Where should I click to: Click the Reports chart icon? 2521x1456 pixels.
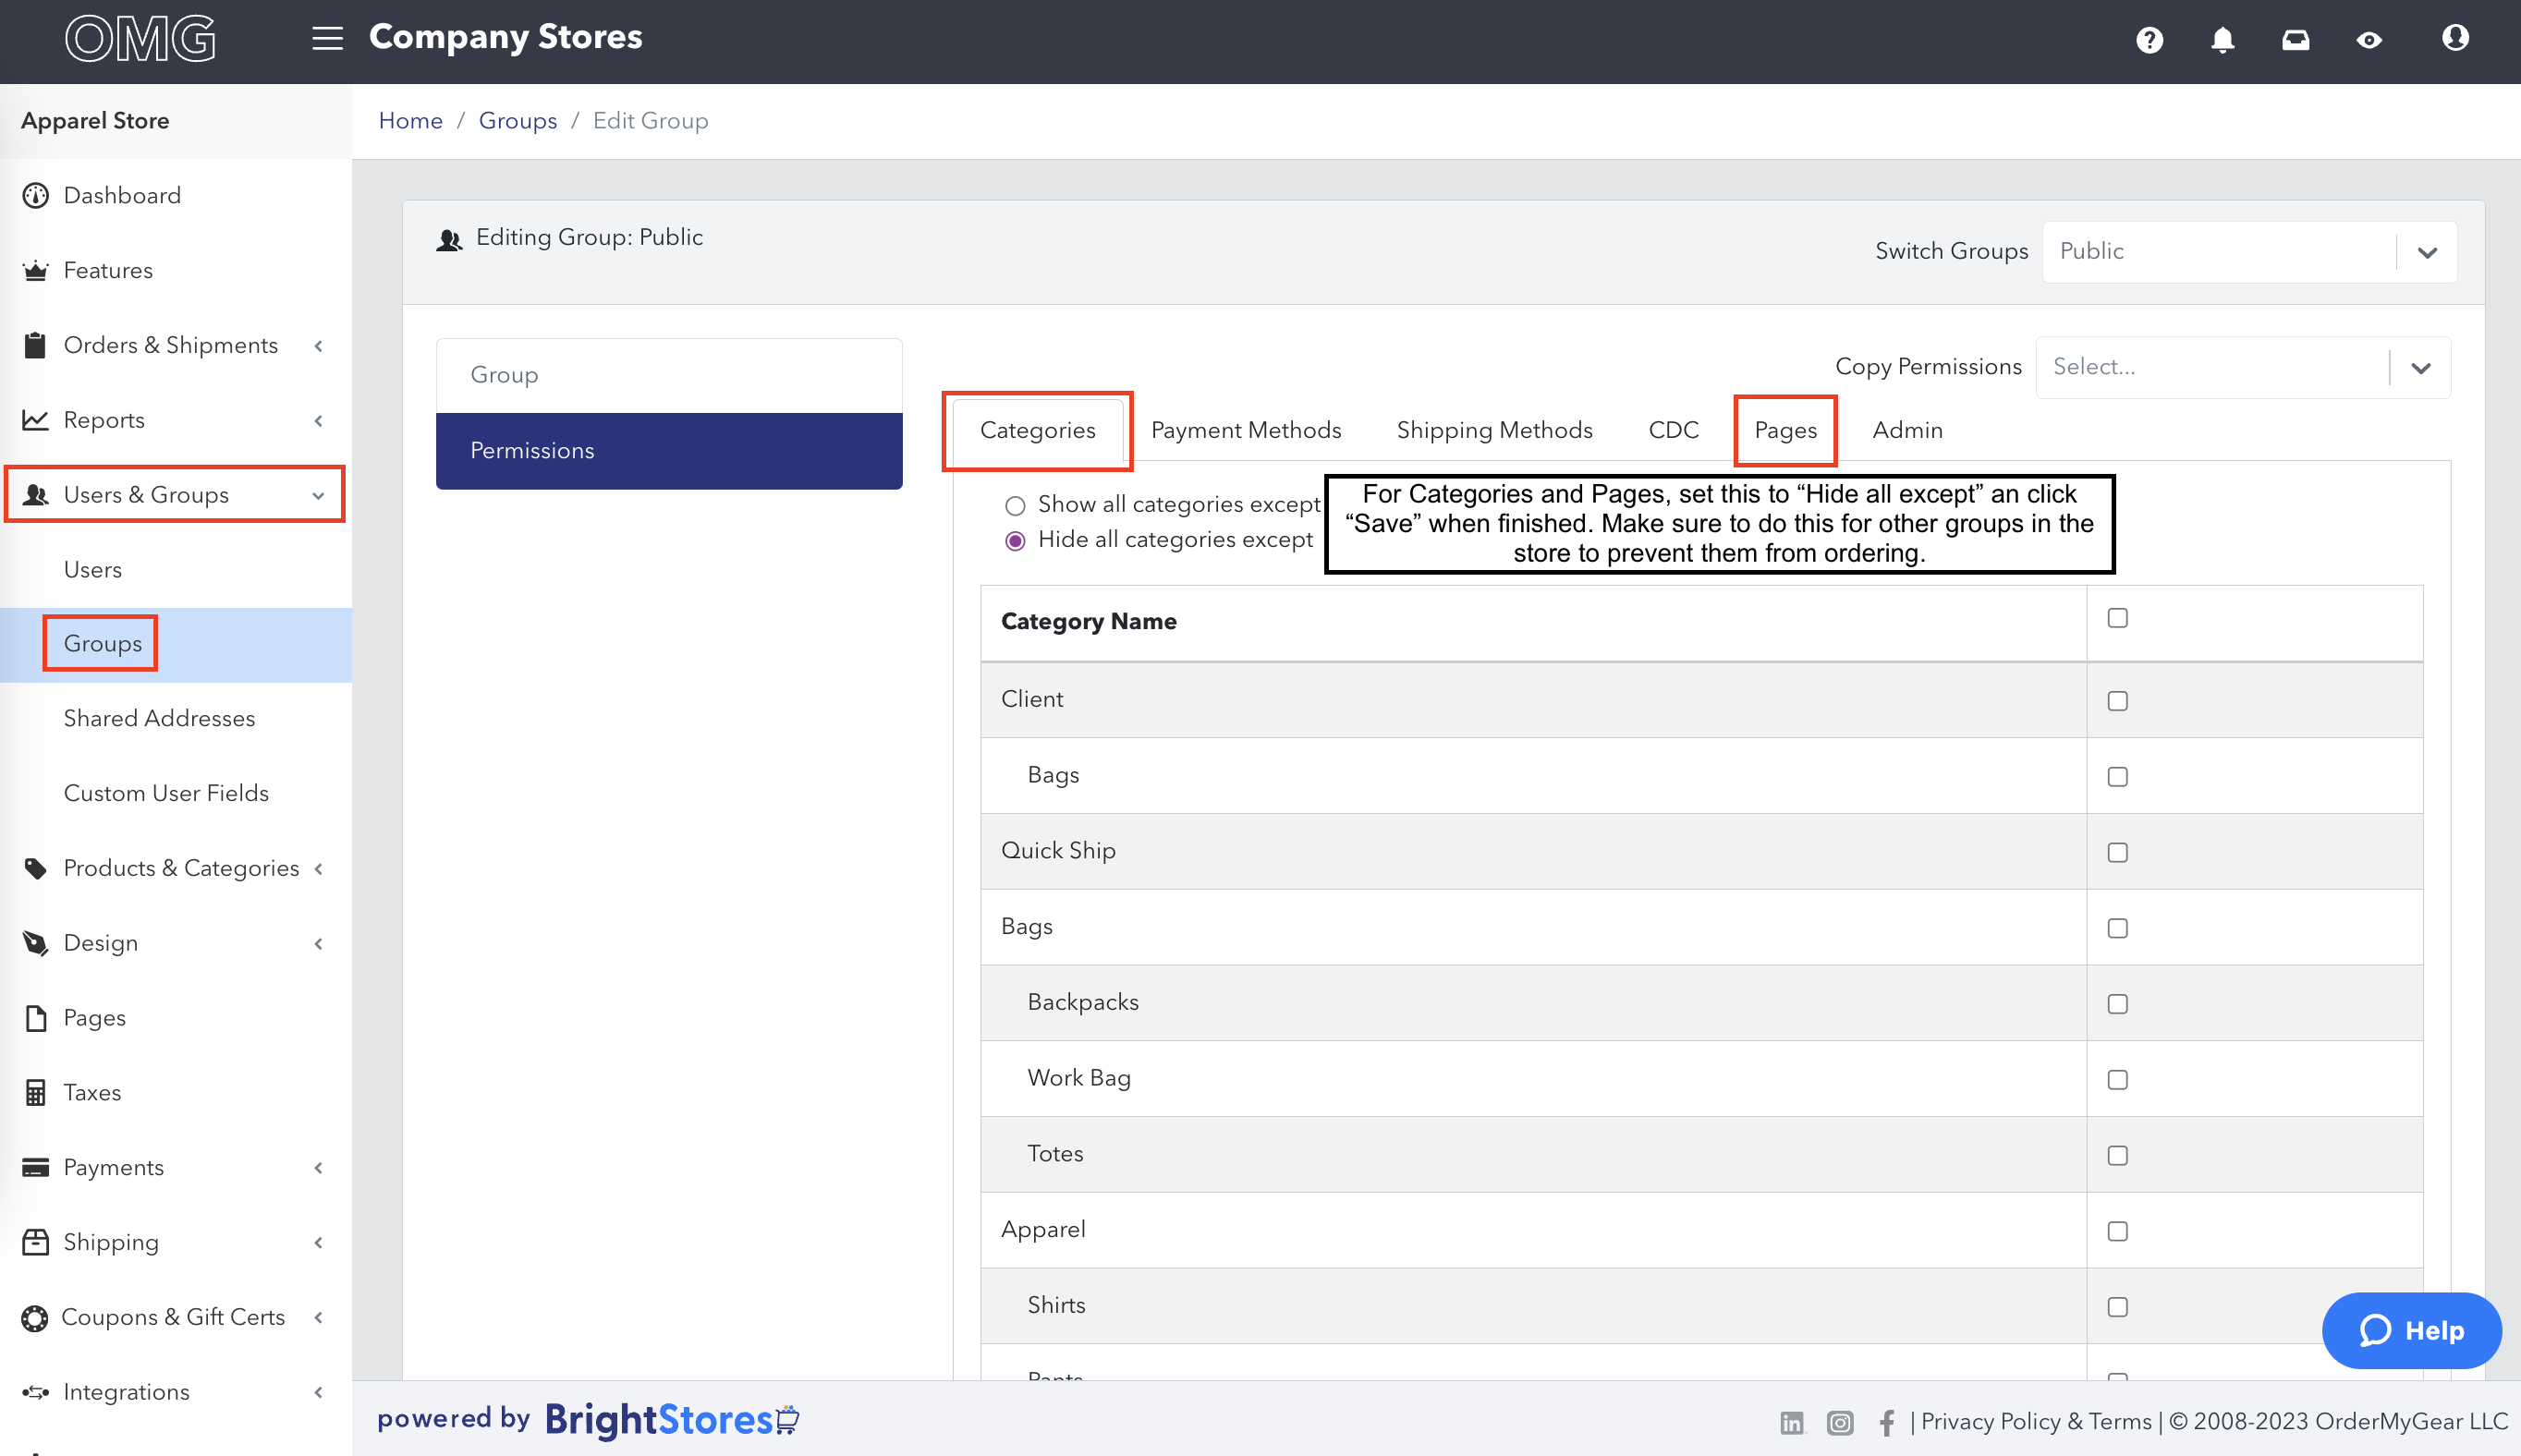pyautogui.click(x=35, y=420)
